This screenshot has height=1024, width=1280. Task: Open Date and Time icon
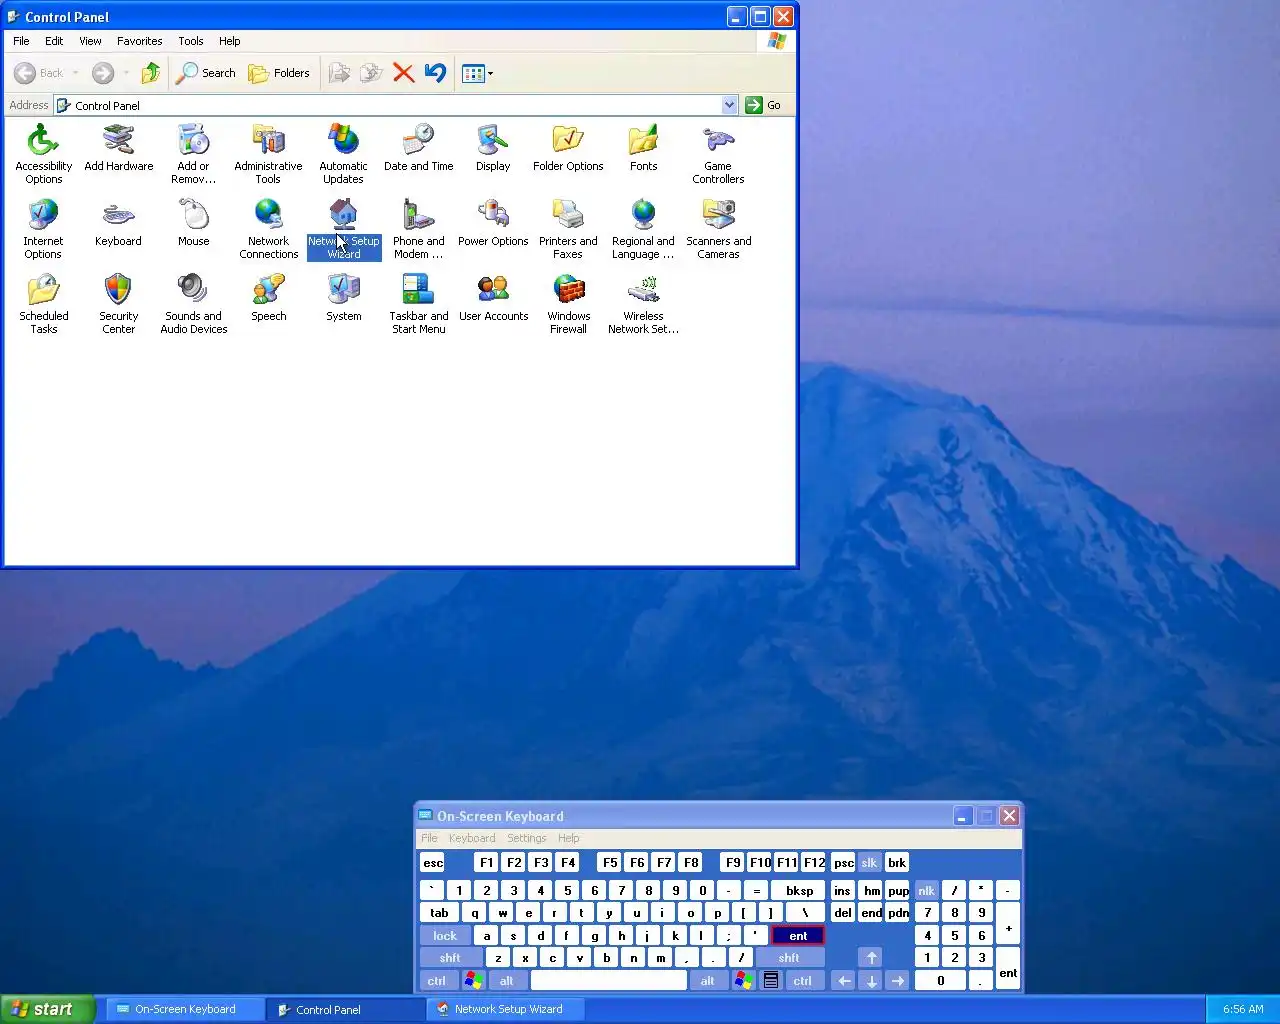(418, 148)
